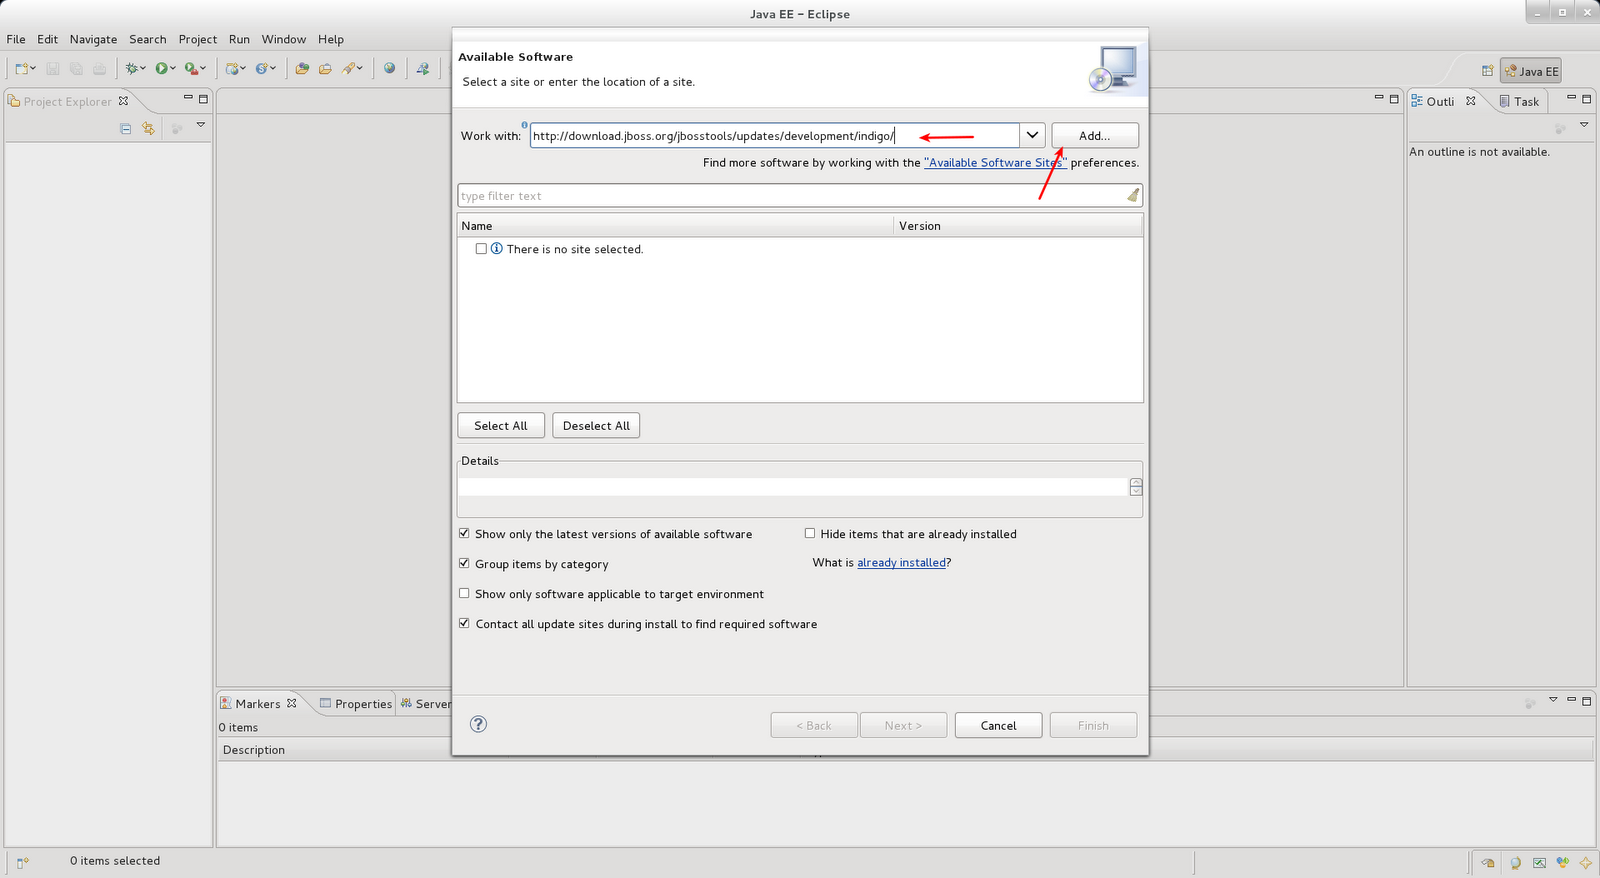This screenshot has width=1600, height=878.
Task: Click the Description column header in Markers
Action: [254, 750]
